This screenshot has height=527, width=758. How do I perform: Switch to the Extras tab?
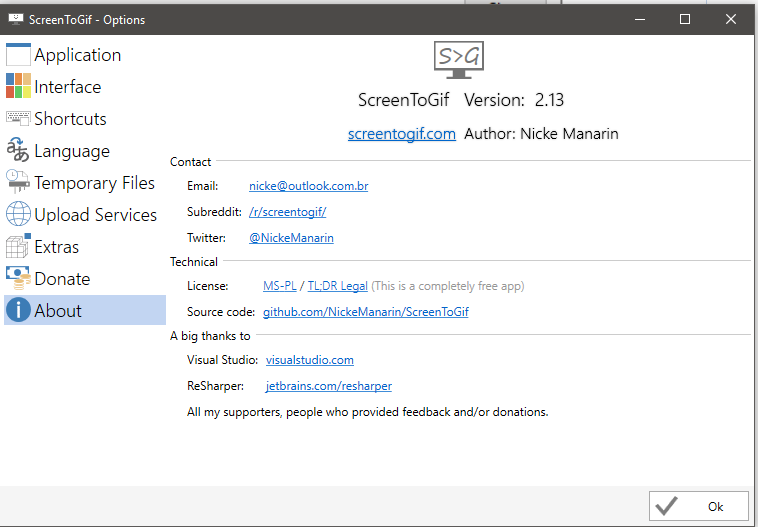pyautogui.click(x=85, y=246)
